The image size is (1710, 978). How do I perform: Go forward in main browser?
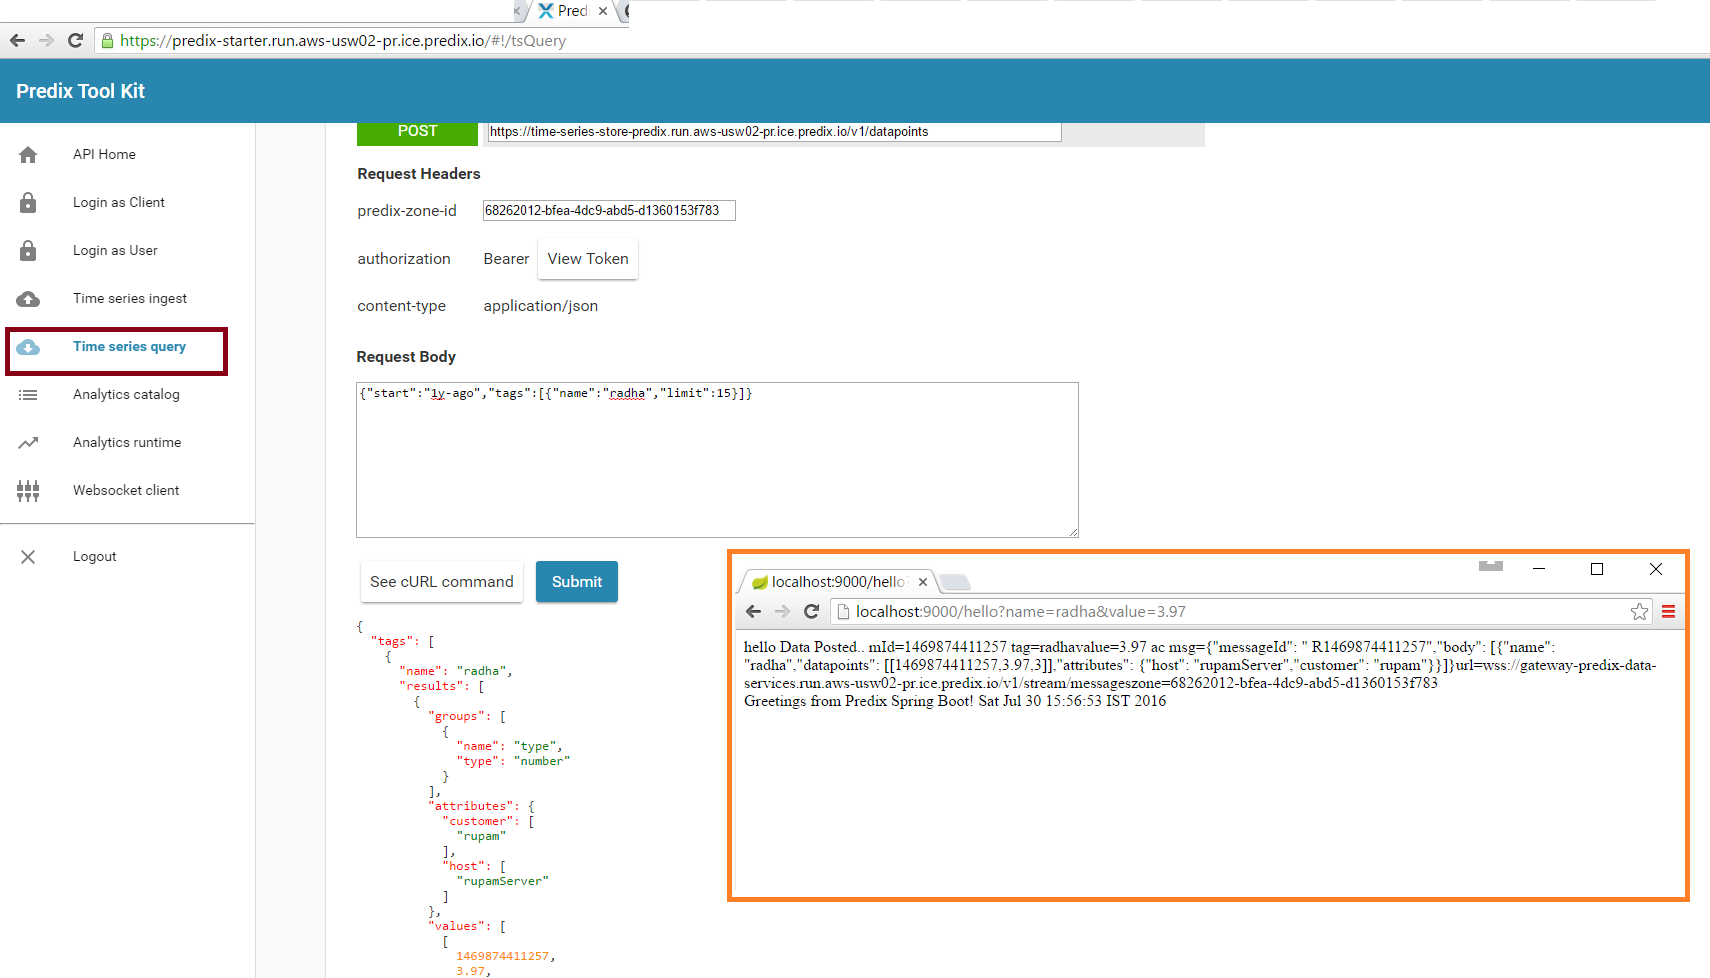point(46,40)
